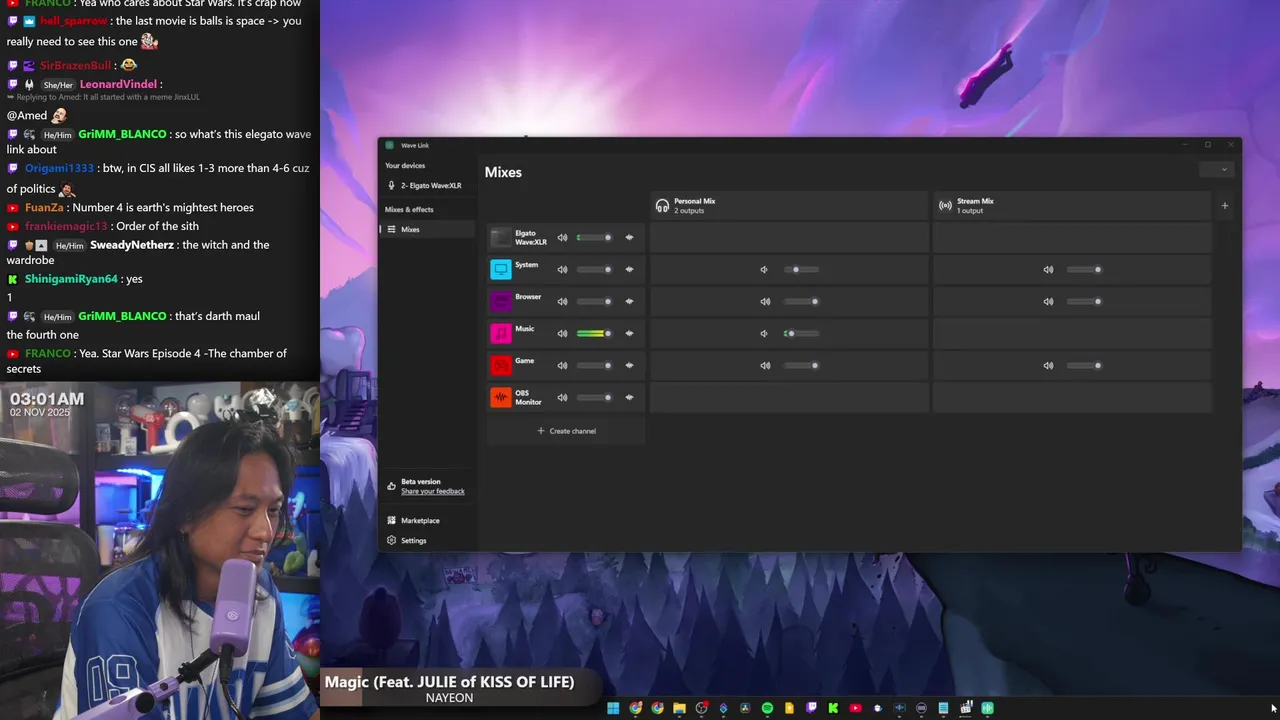1280x720 pixels.
Task: Mute the System channel input
Action: (x=562, y=269)
